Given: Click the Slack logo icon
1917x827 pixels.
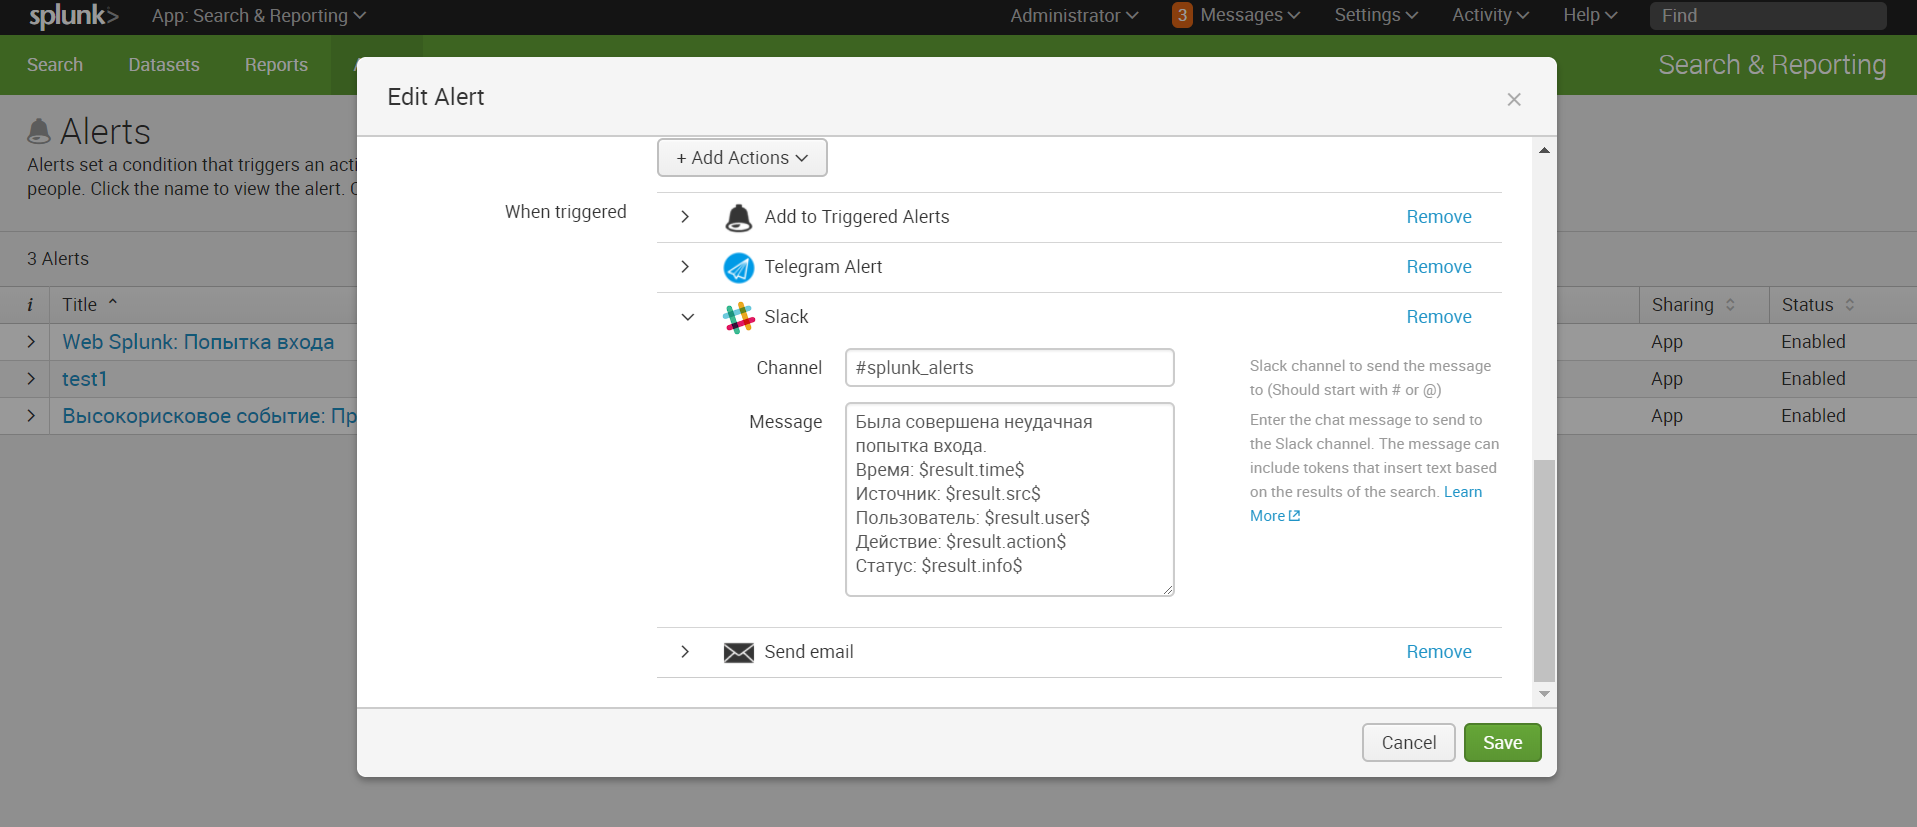Looking at the screenshot, I should pos(738,317).
